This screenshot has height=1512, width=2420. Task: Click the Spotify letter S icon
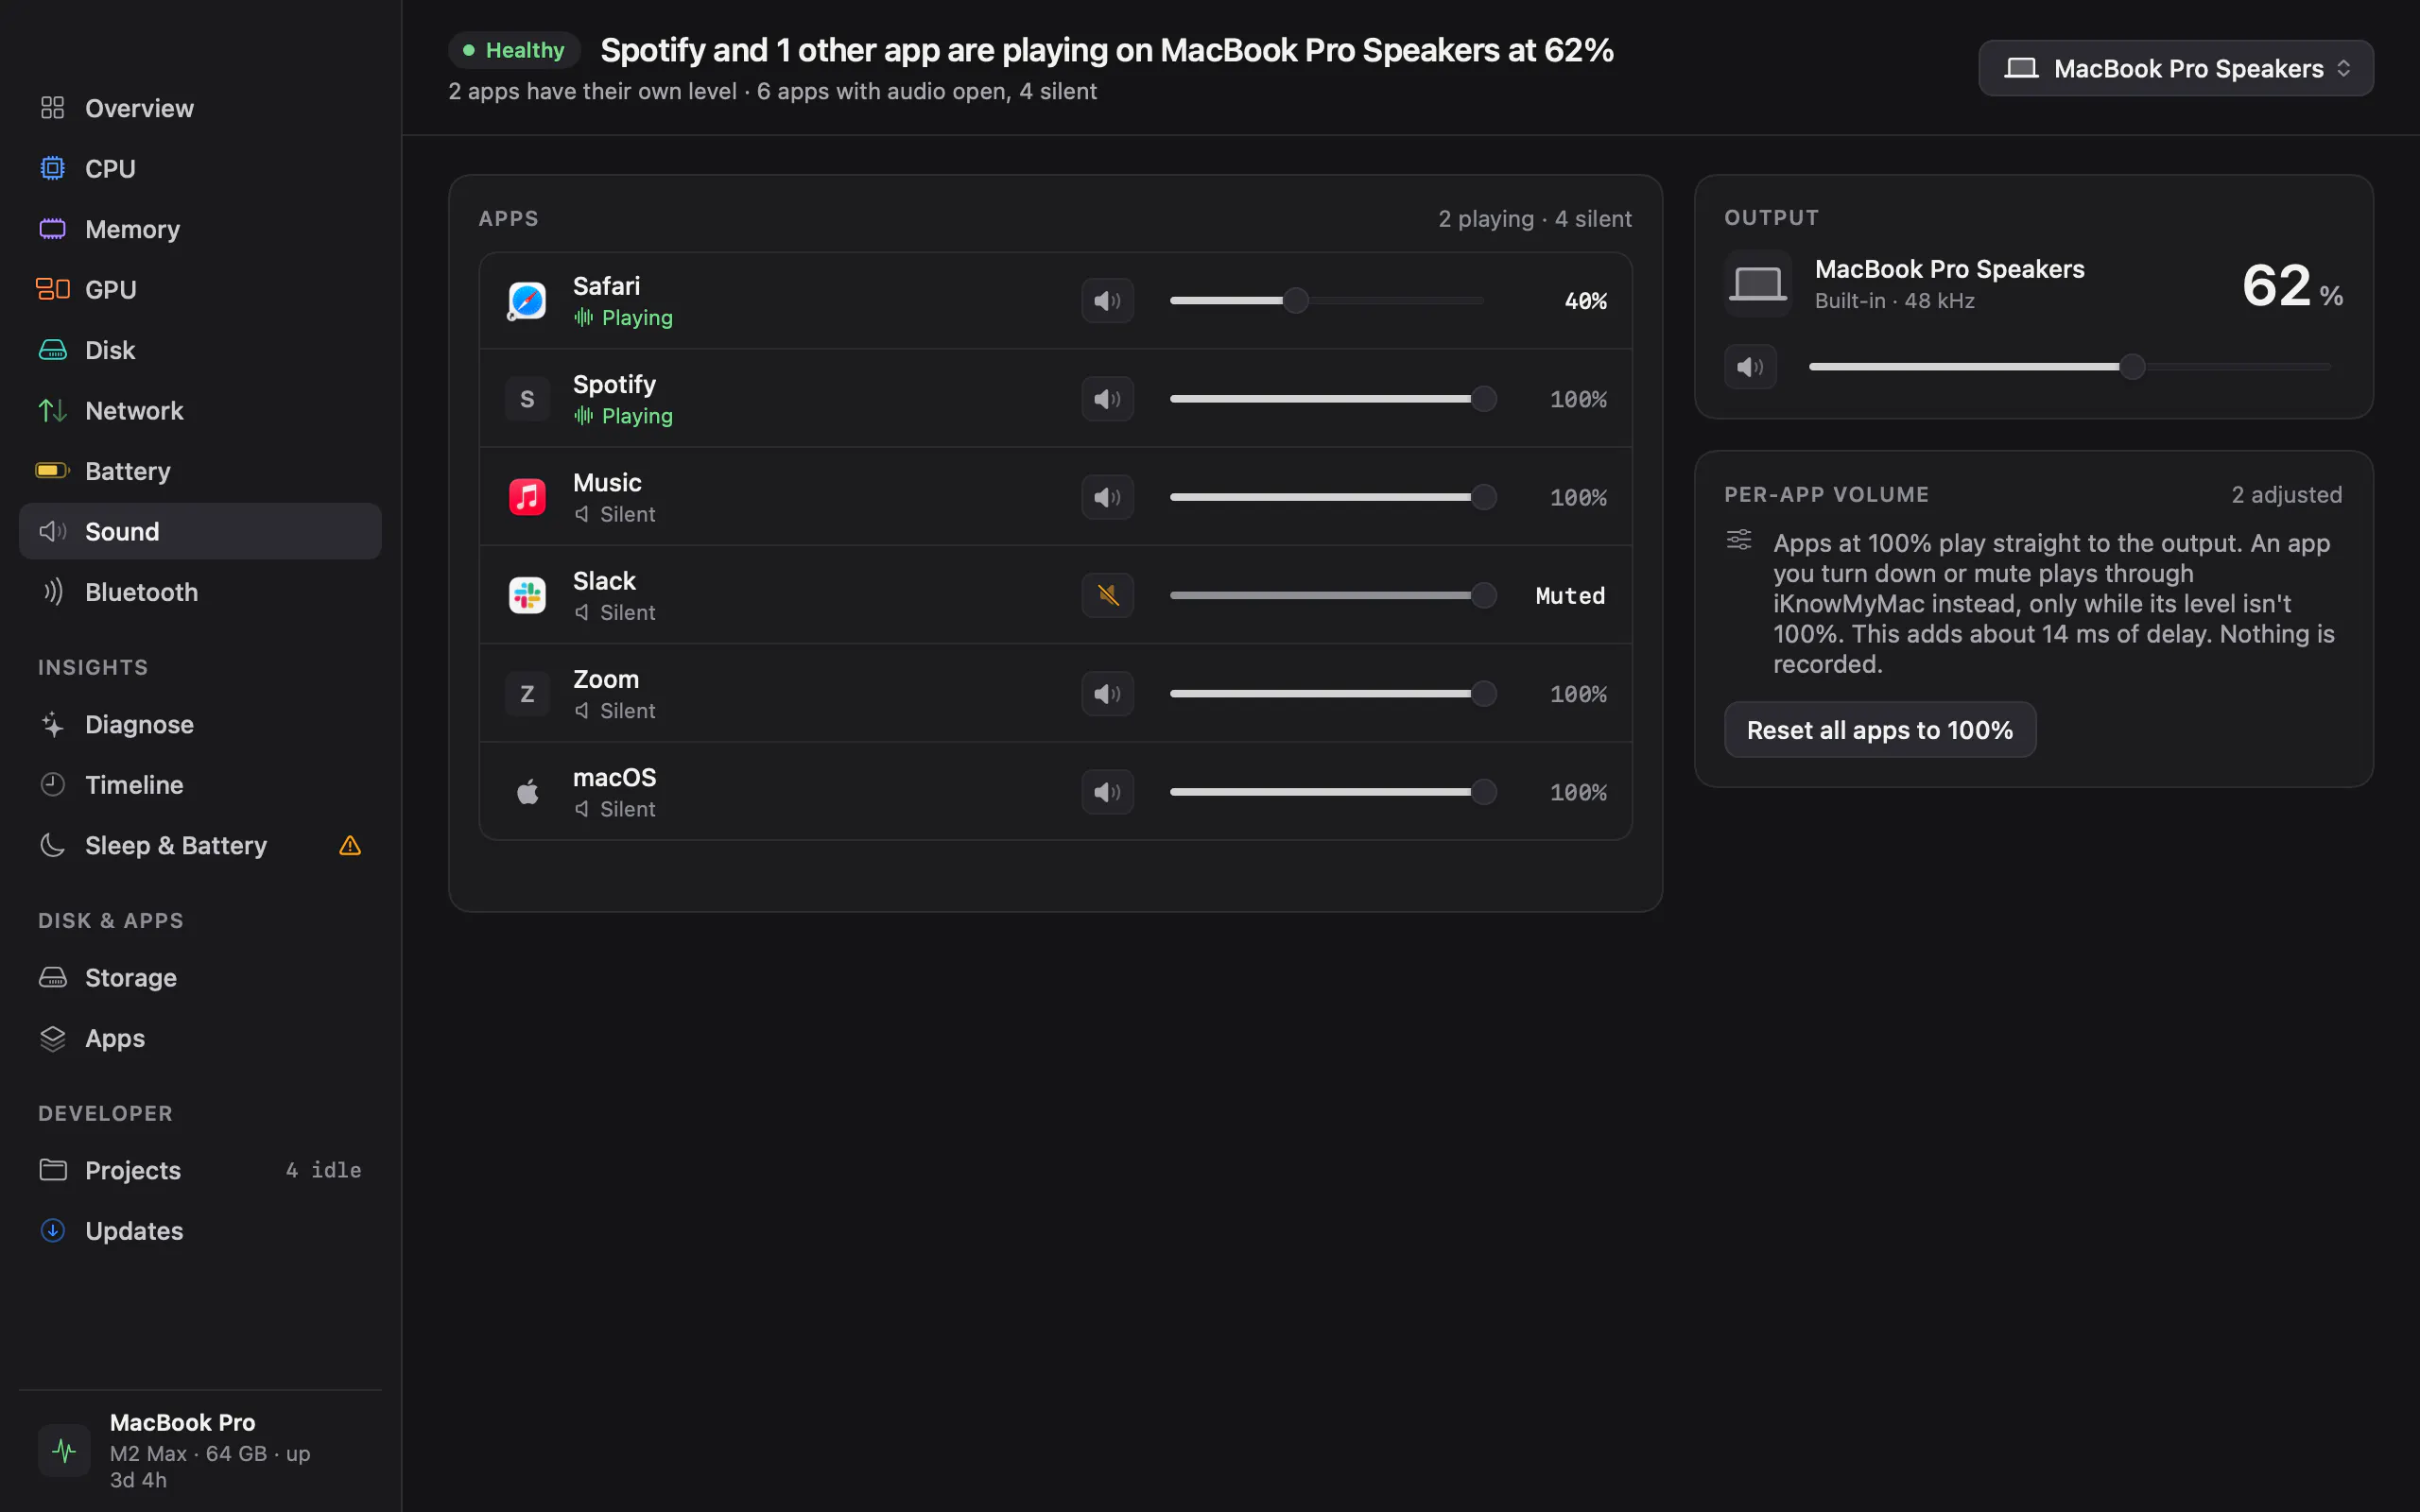[527, 399]
